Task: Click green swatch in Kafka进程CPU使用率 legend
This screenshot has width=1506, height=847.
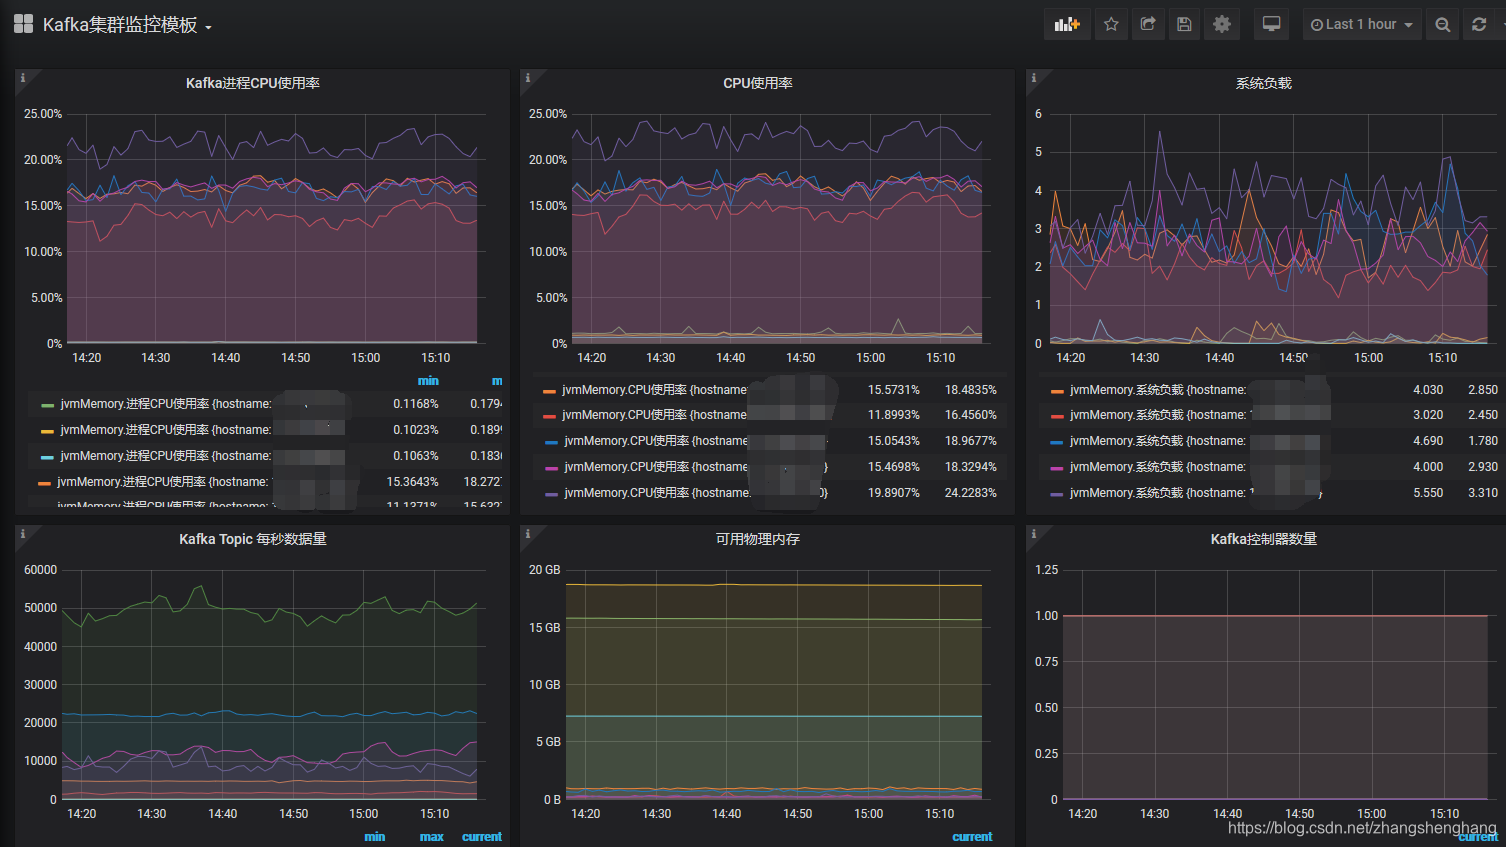Action: [47, 405]
